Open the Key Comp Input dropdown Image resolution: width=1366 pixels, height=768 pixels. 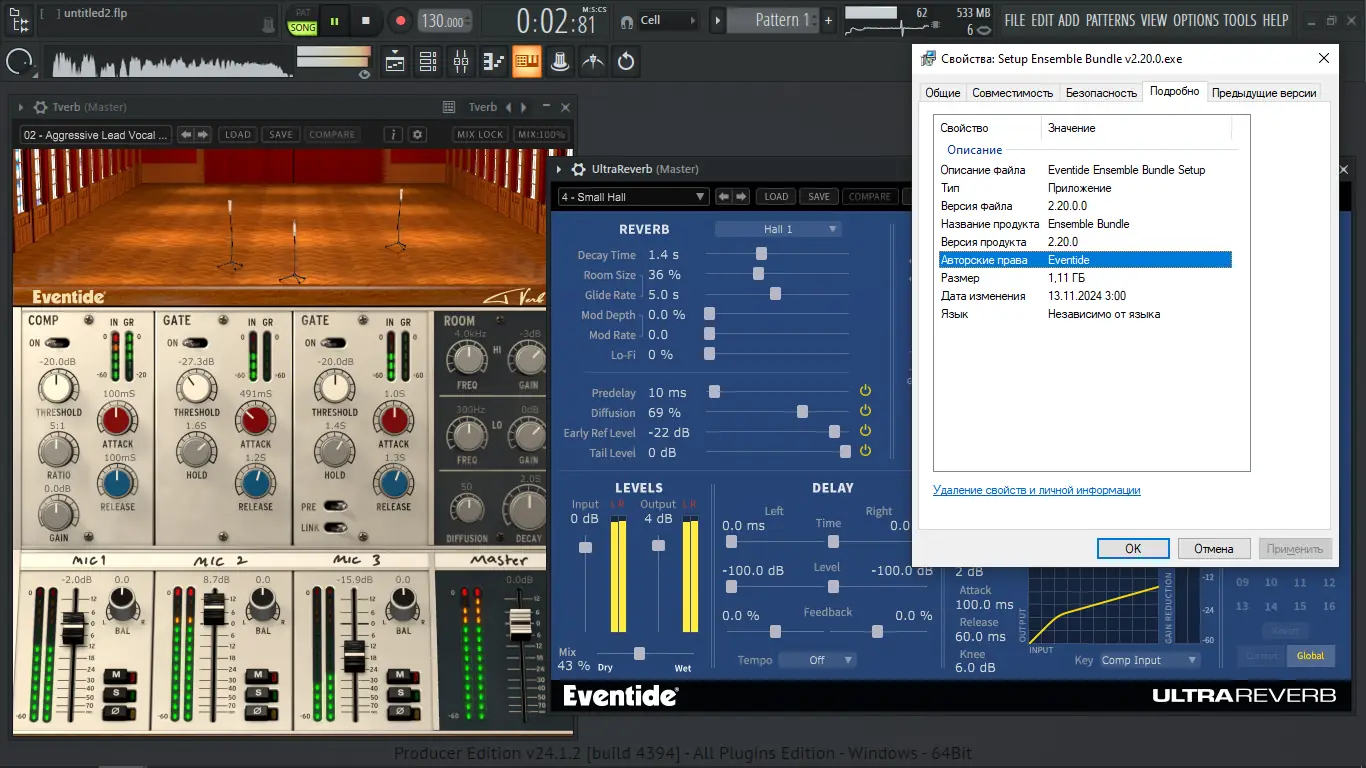click(1149, 660)
